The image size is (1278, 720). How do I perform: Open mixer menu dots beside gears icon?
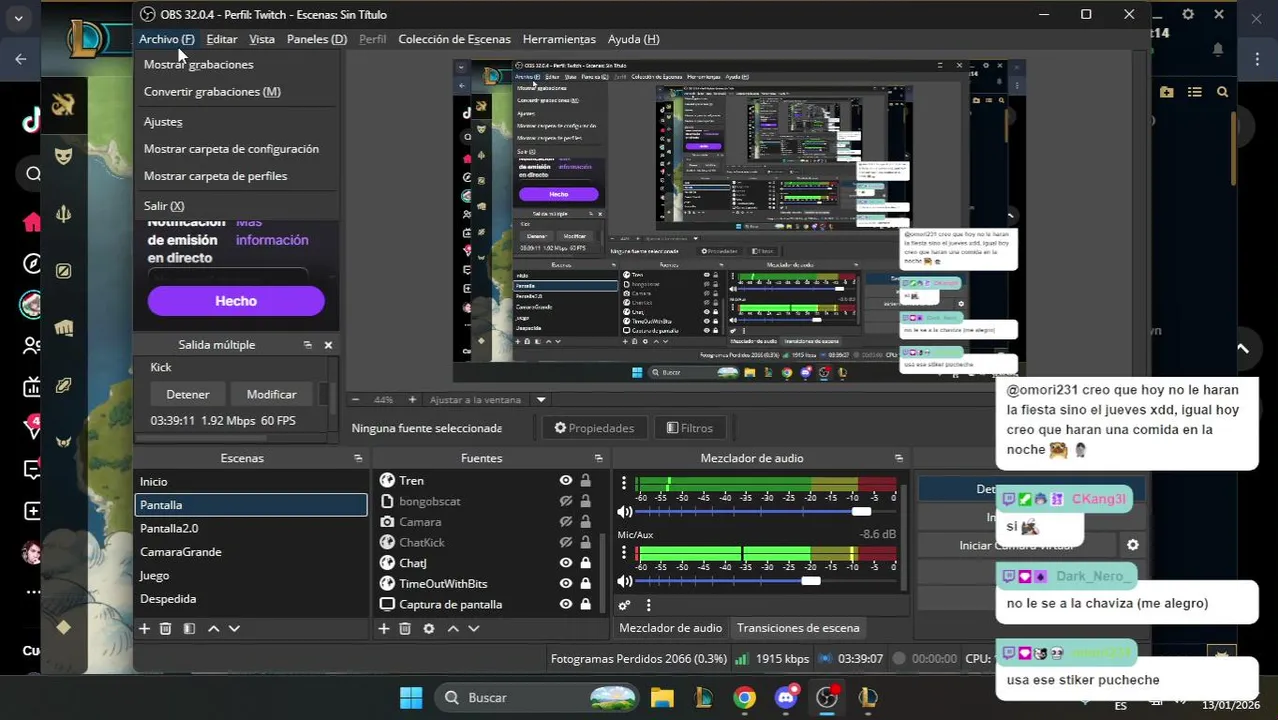pos(648,605)
